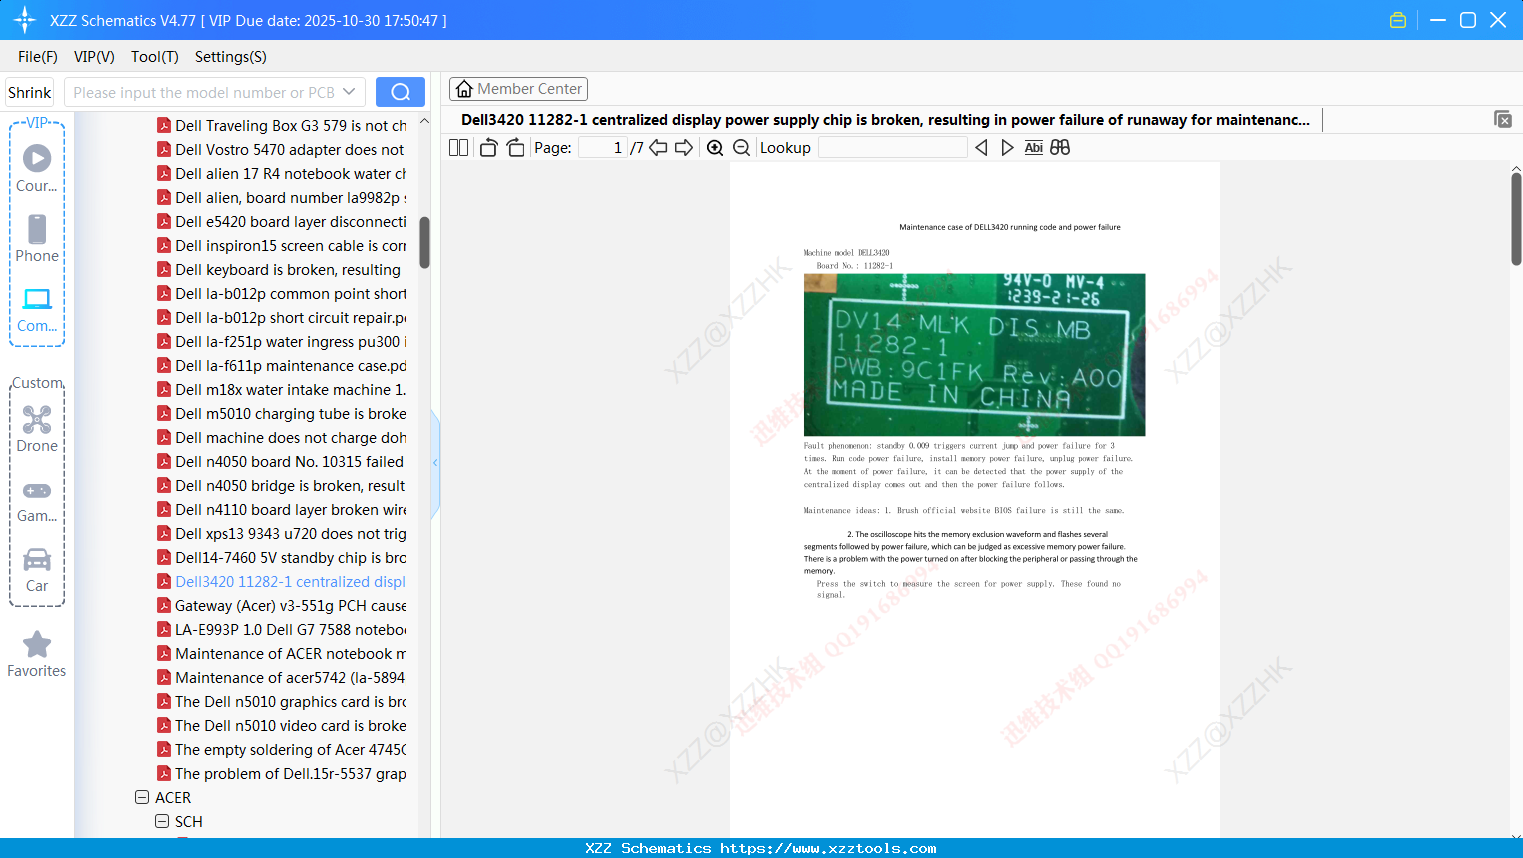
Task: Click the blue search button
Action: [400, 92]
